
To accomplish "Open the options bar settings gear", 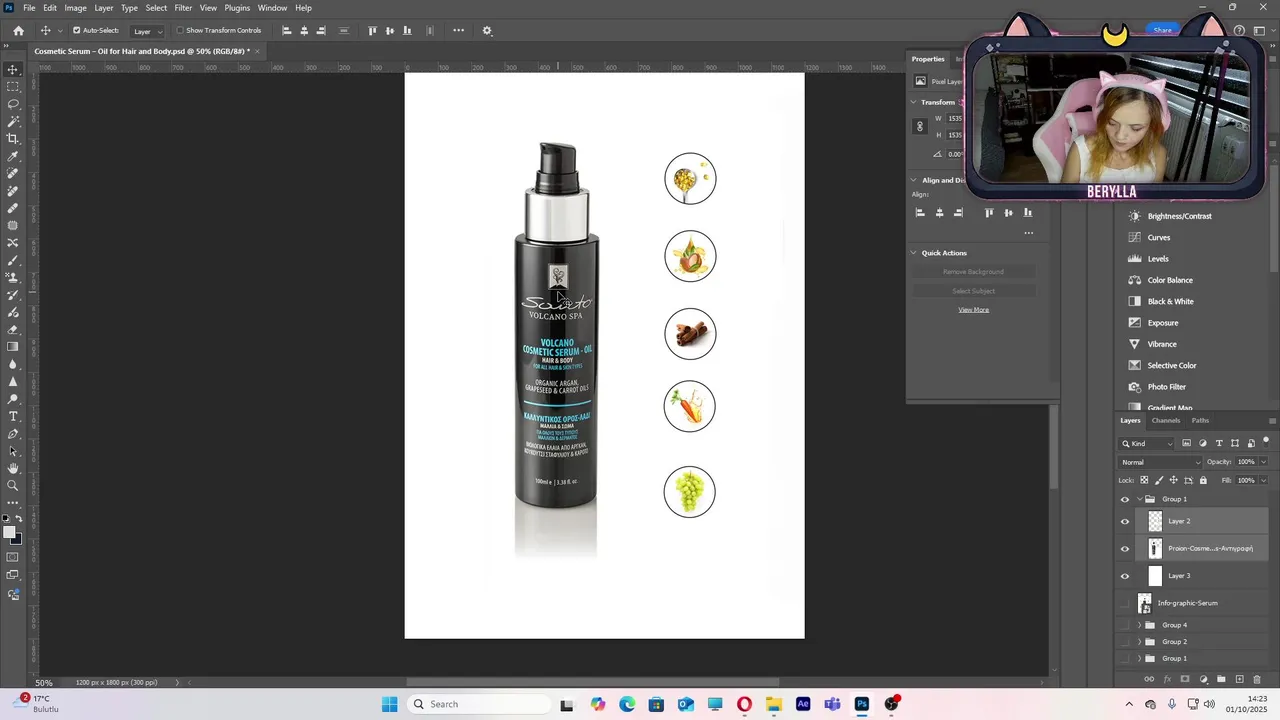I will pos(487,30).
